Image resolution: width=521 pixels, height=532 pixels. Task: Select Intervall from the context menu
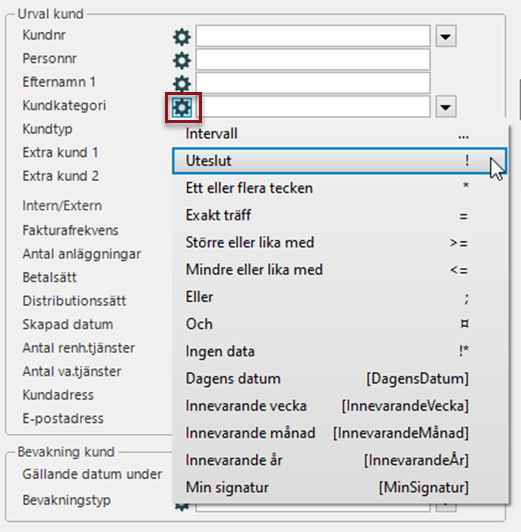coord(339,134)
